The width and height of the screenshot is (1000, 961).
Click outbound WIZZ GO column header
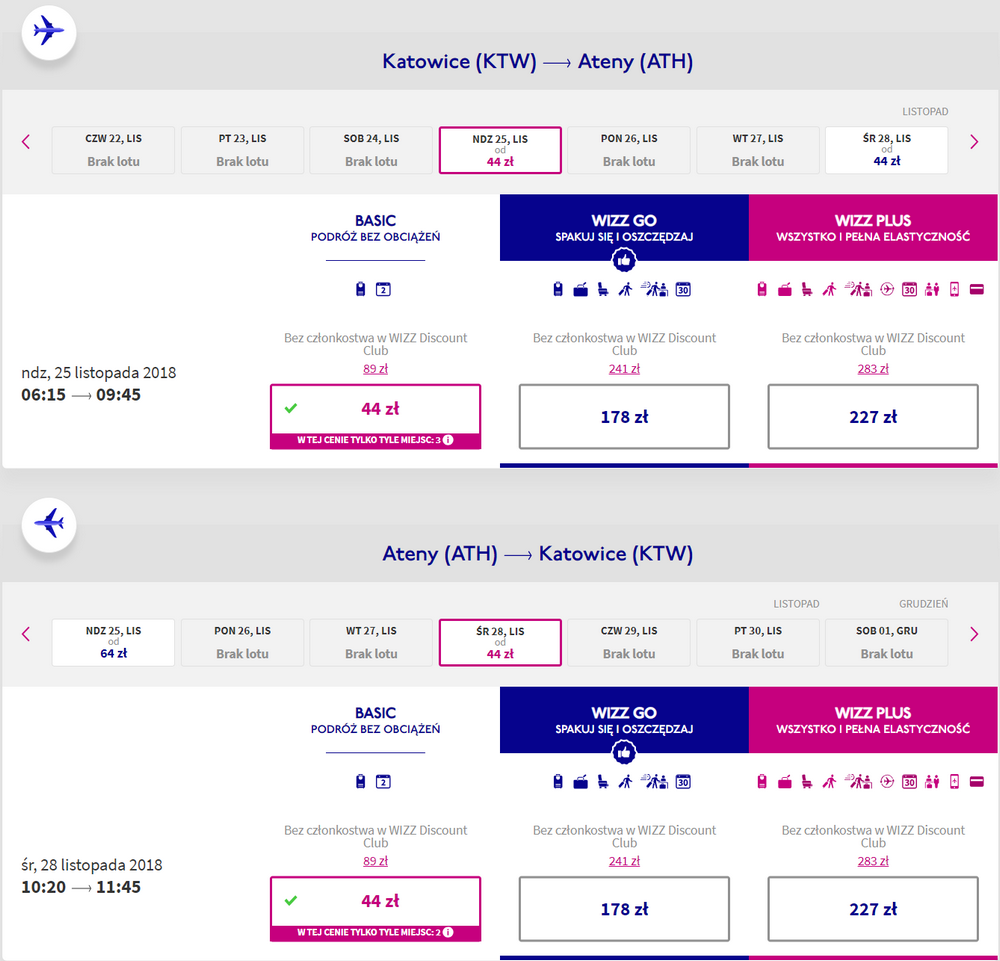624,228
